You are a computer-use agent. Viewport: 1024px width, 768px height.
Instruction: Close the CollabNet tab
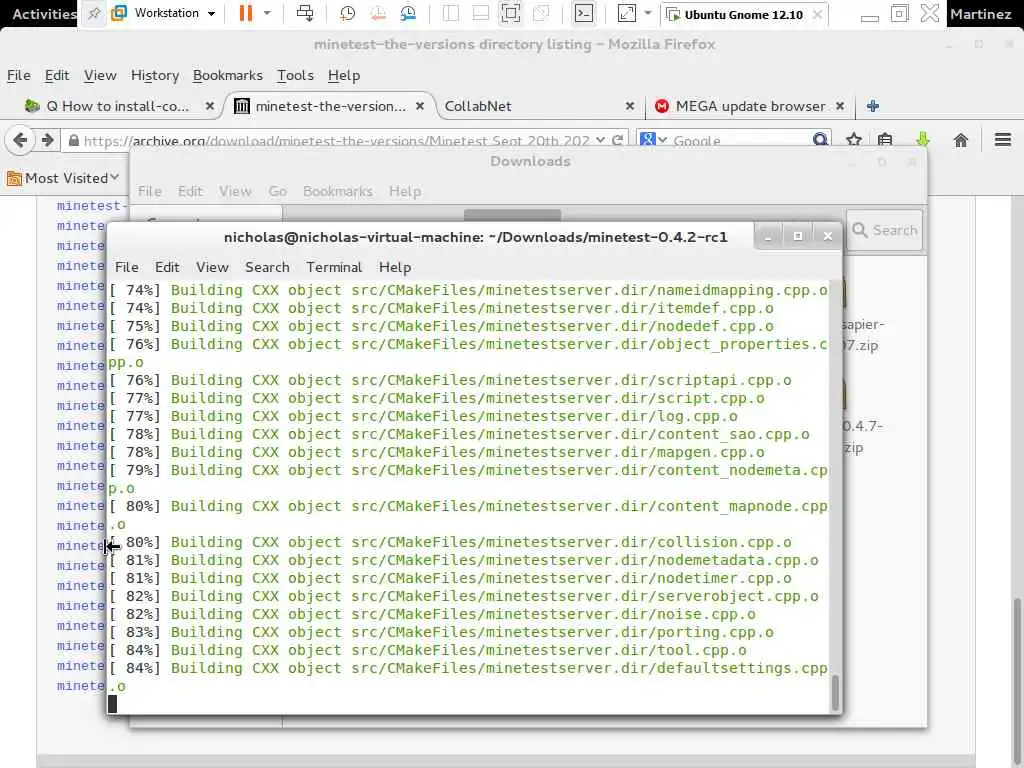630,106
